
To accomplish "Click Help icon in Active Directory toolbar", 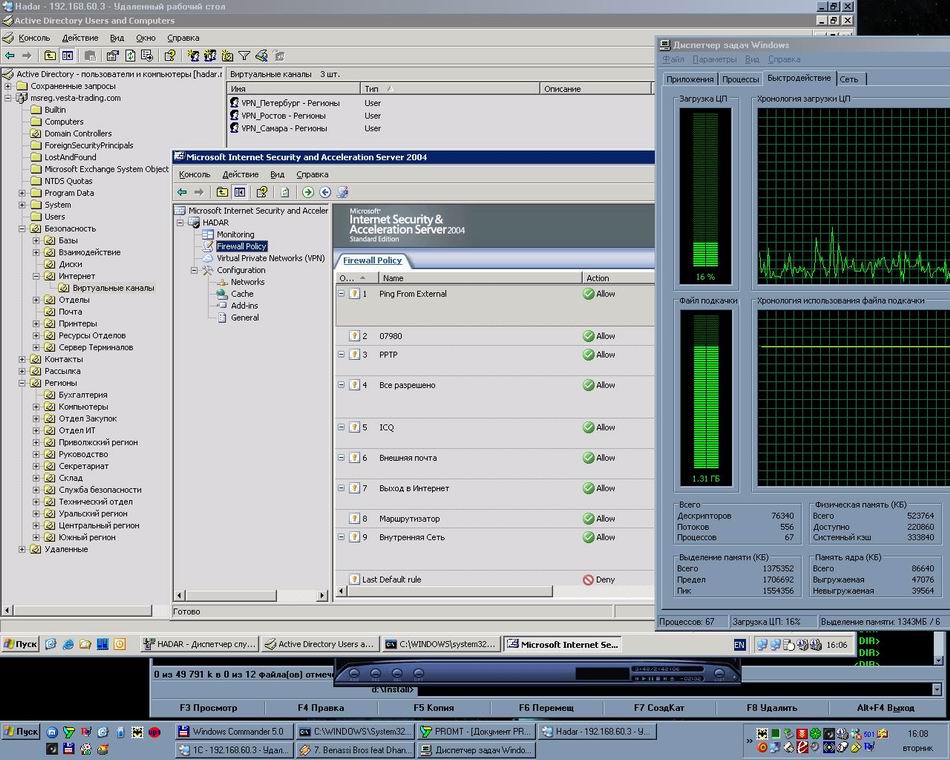I will [x=170, y=56].
